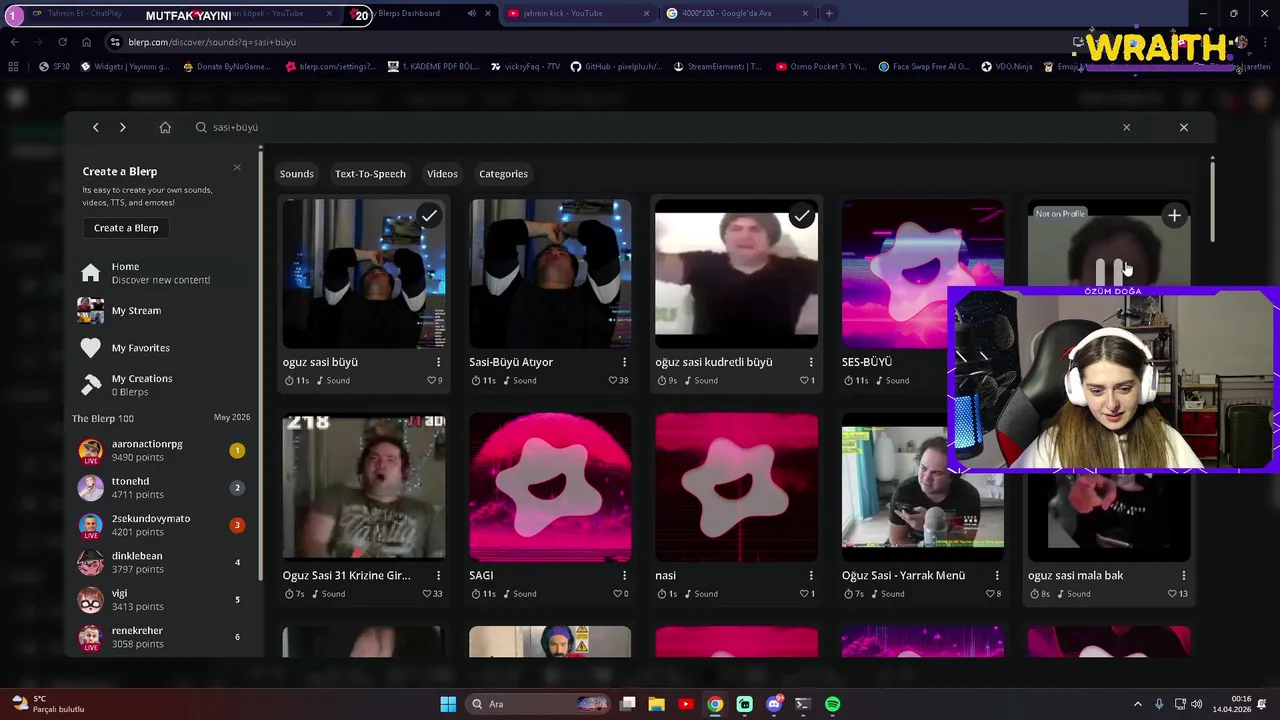
Task: Open renekreher leaderboard entry
Action: tap(163, 637)
